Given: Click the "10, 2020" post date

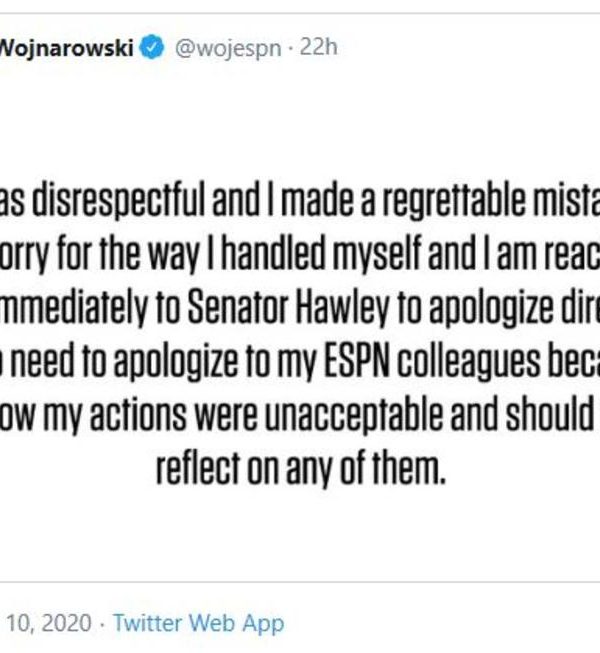Looking at the screenshot, I should click(x=49, y=623).
